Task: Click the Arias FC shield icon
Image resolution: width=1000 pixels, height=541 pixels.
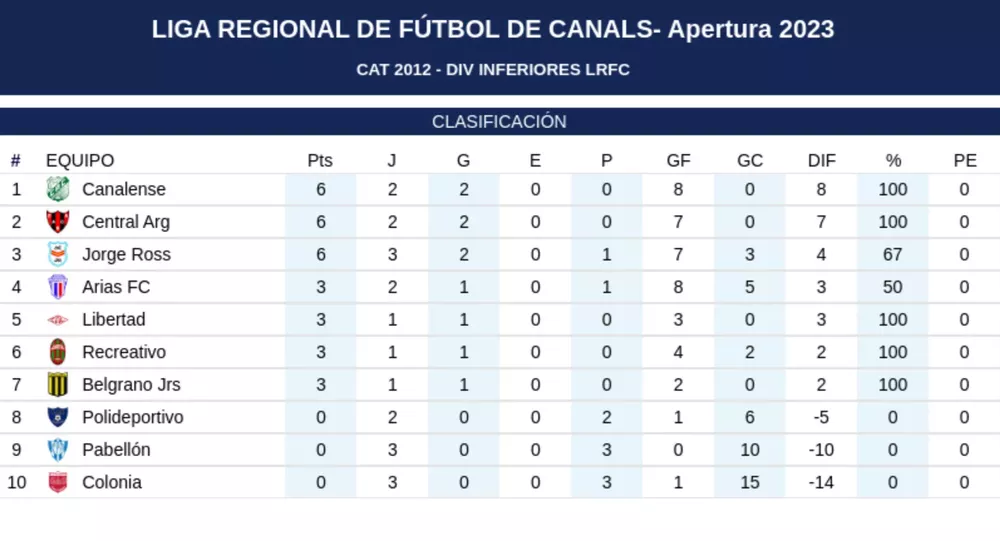Action: 58,287
